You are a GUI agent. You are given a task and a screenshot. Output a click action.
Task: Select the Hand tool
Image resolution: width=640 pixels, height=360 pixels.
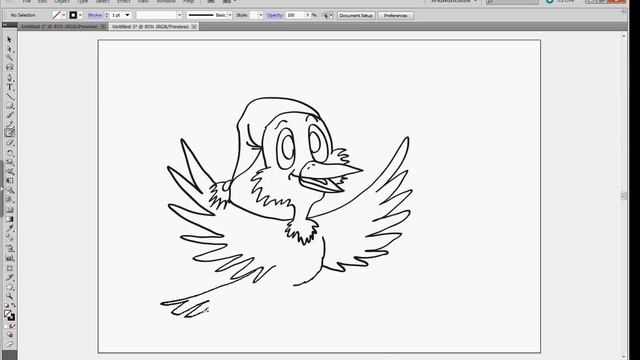[x=9, y=287]
